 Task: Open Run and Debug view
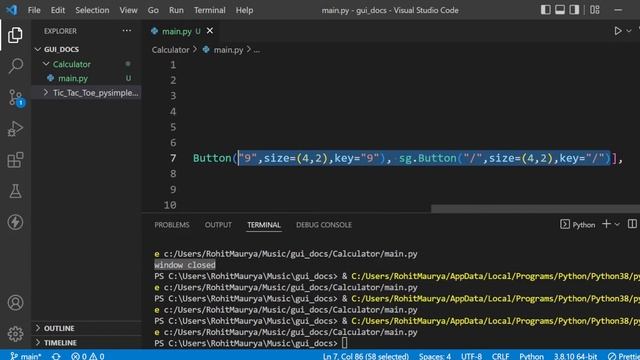click(15, 129)
